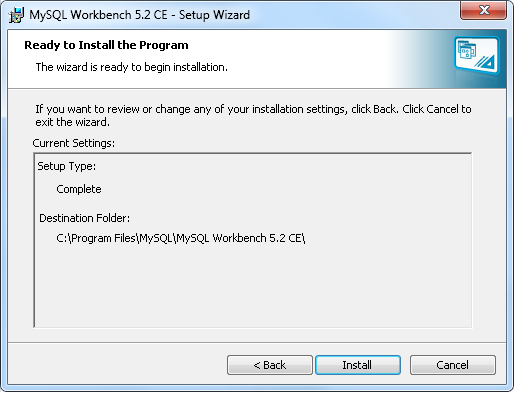
Task: Start installation with the Install button
Action: click(x=358, y=365)
